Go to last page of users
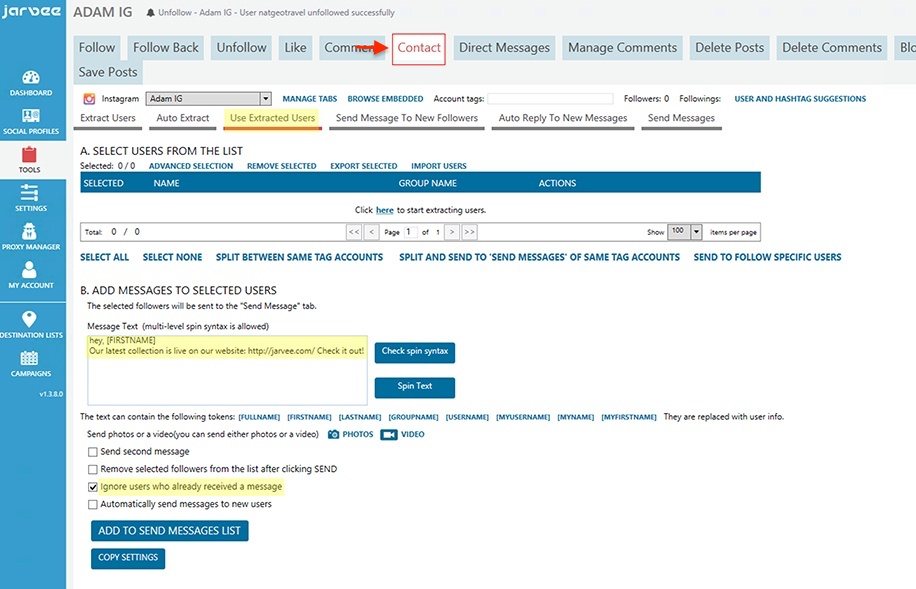This screenshot has width=916, height=589. click(x=469, y=232)
